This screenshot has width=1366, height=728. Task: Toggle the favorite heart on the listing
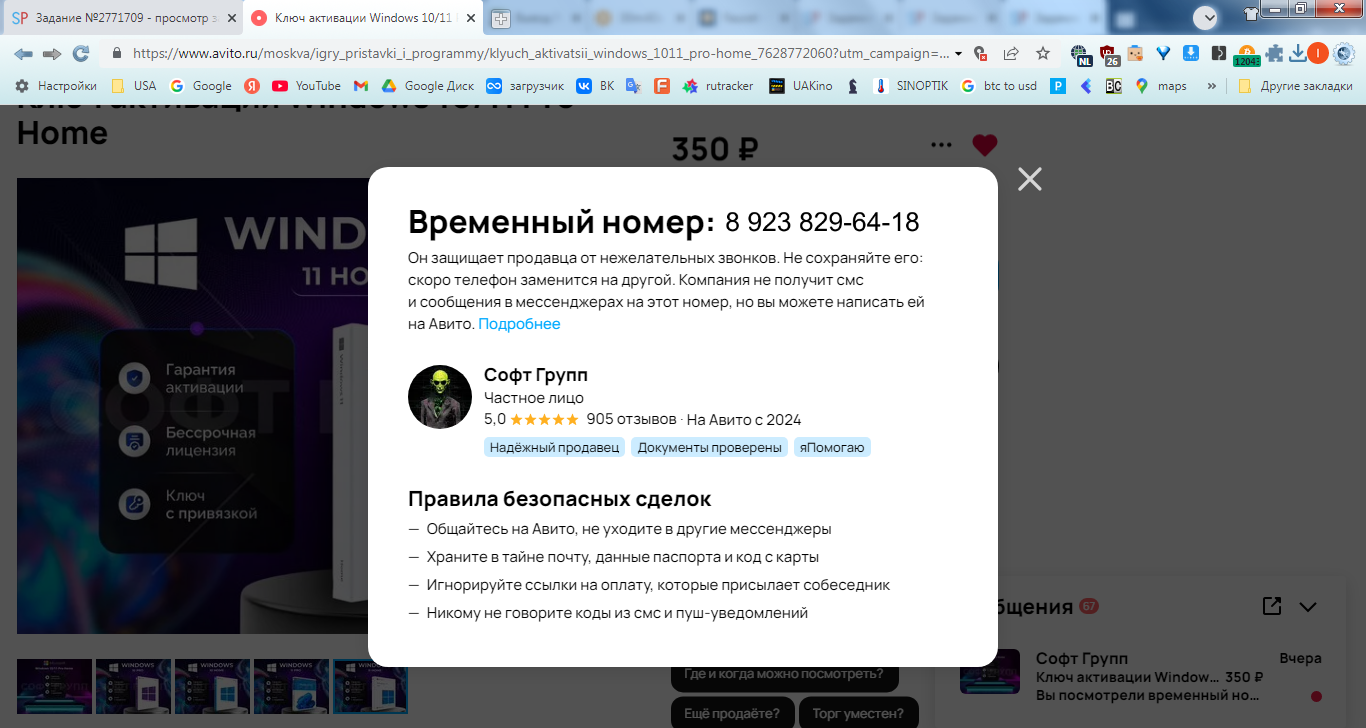(985, 145)
